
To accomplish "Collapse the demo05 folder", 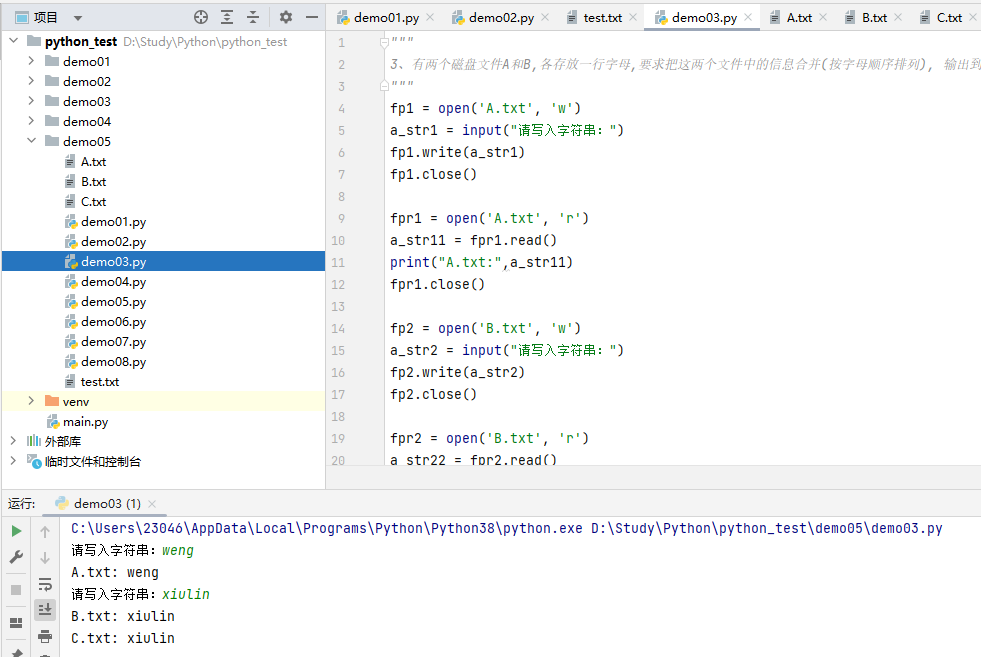I will (31, 141).
